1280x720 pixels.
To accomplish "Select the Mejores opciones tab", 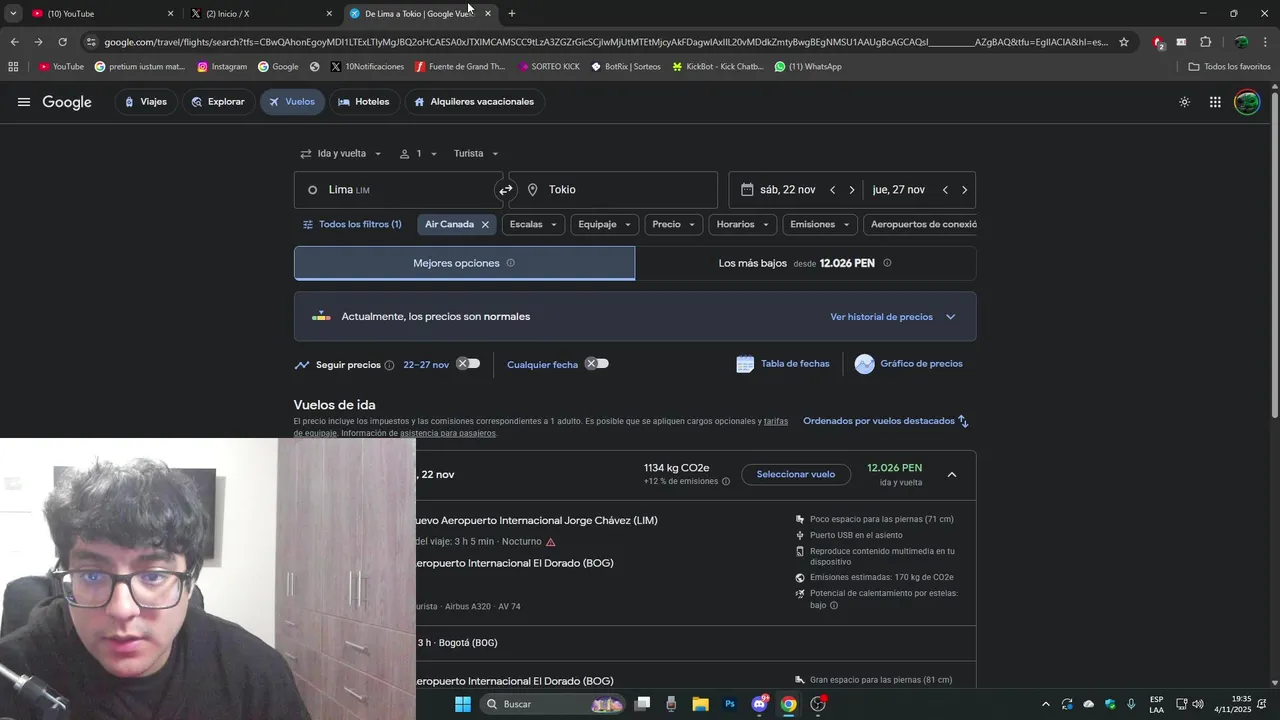I will pyautogui.click(x=464, y=263).
